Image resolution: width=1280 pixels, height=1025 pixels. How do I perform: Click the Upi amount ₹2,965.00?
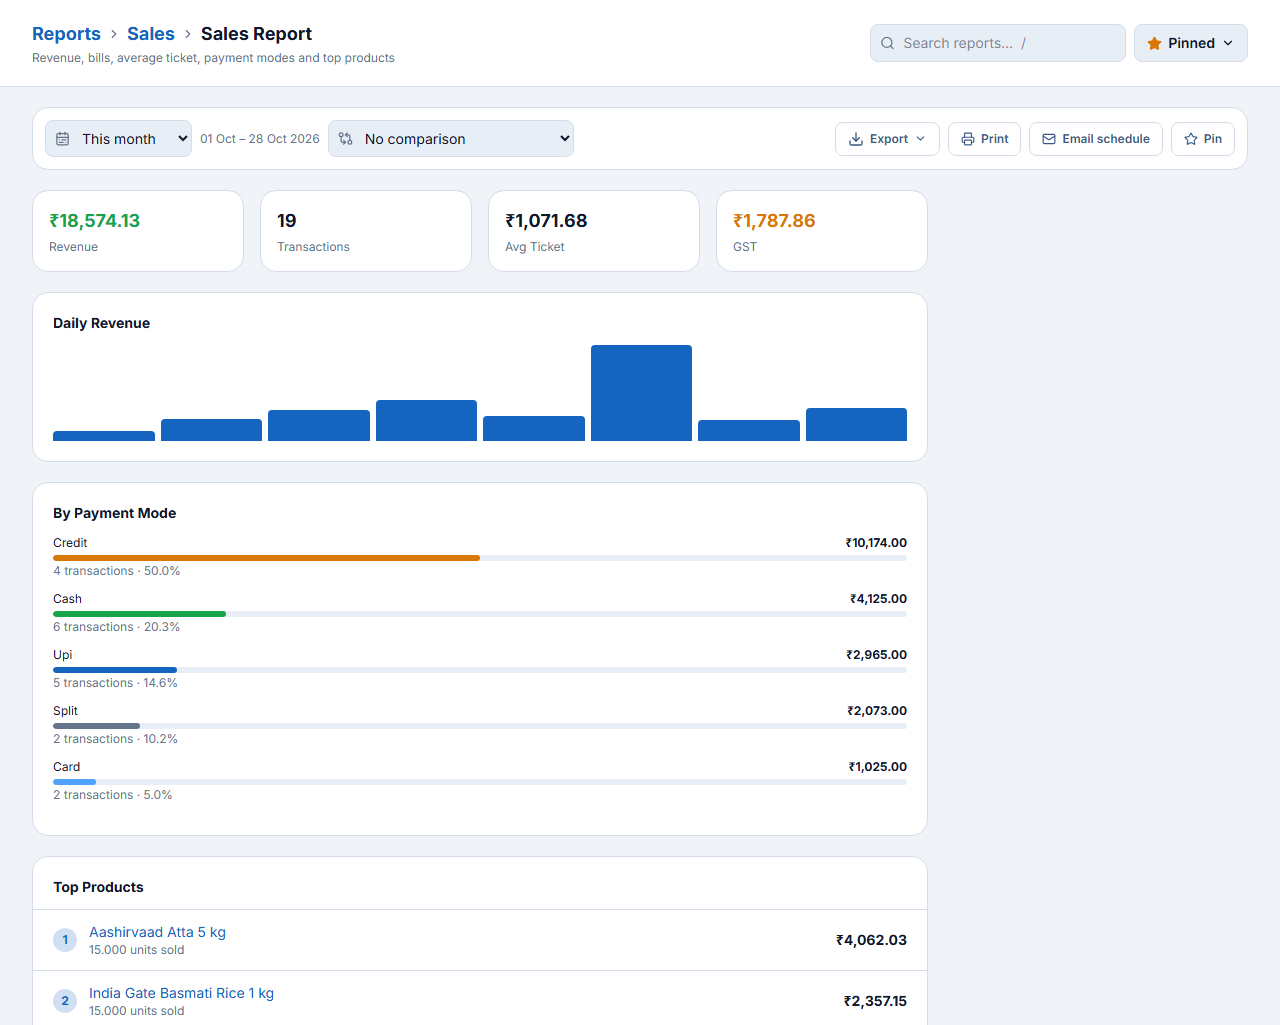[876, 655]
